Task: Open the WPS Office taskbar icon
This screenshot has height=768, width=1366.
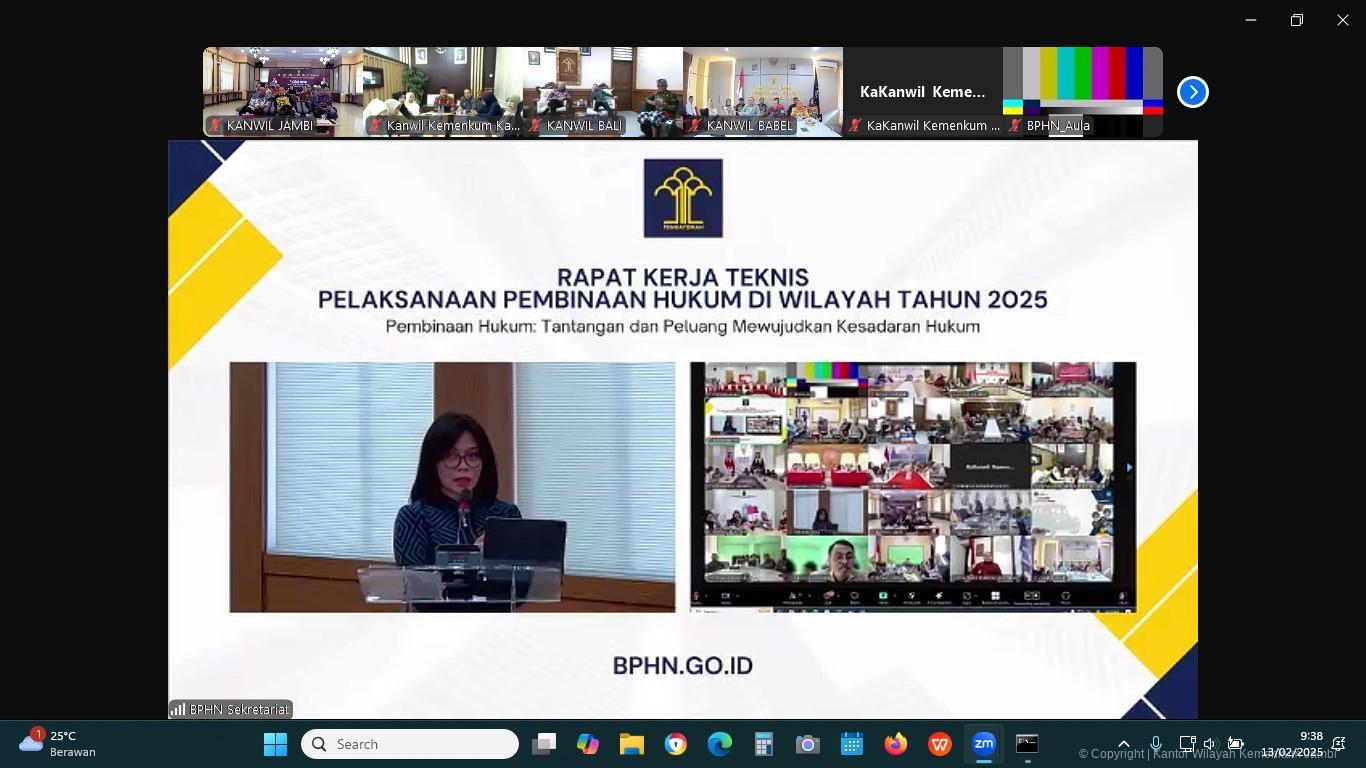Action: tap(940, 744)
